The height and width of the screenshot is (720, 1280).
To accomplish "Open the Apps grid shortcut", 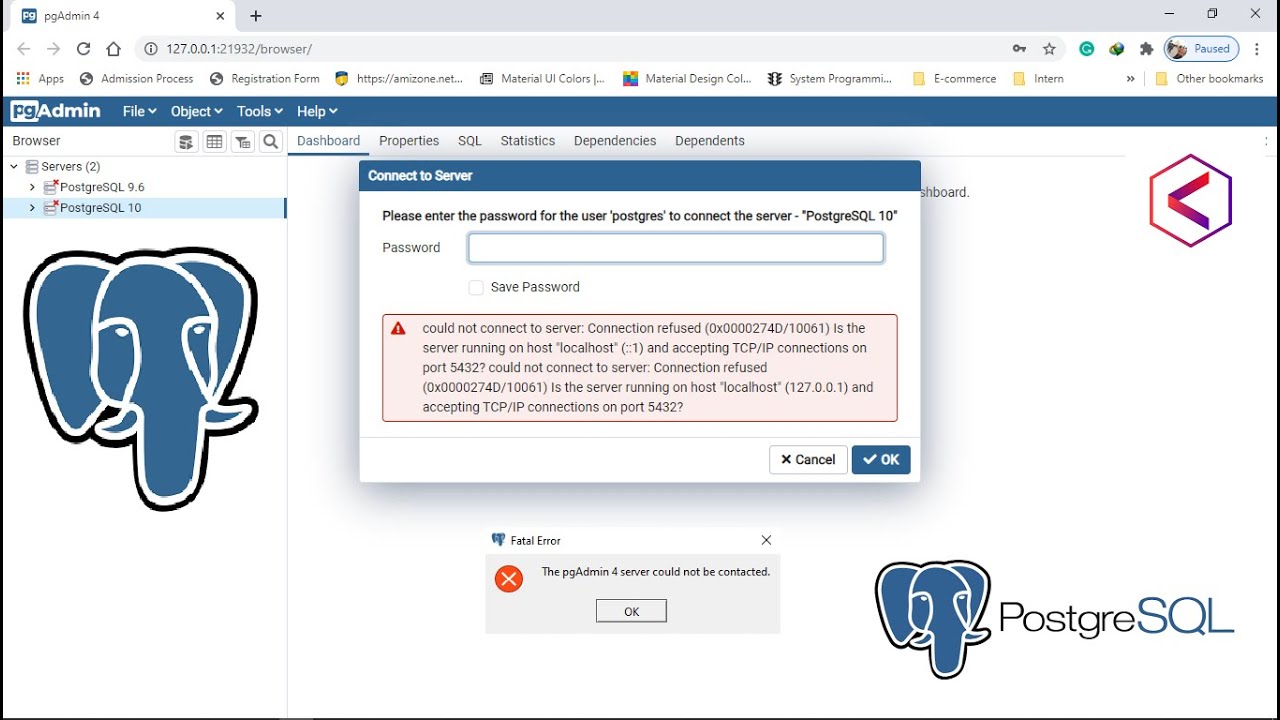I will pos(40,78).
